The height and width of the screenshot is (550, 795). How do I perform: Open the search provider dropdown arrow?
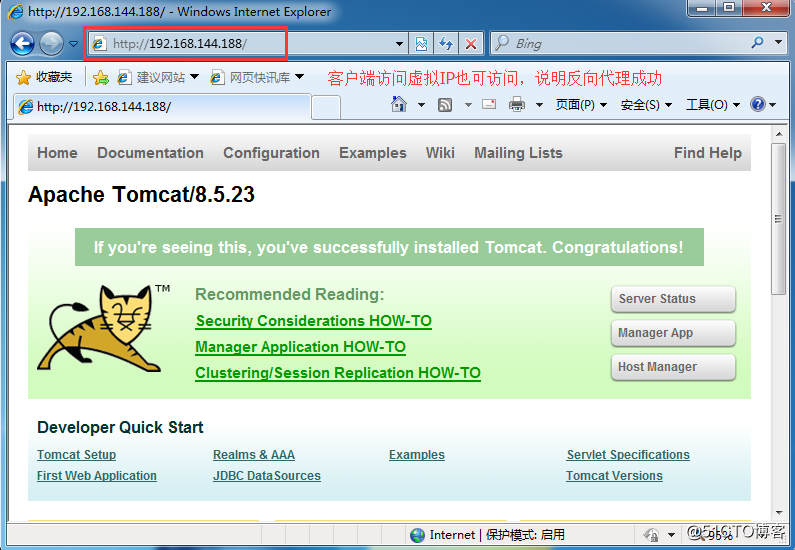(778, 43)
